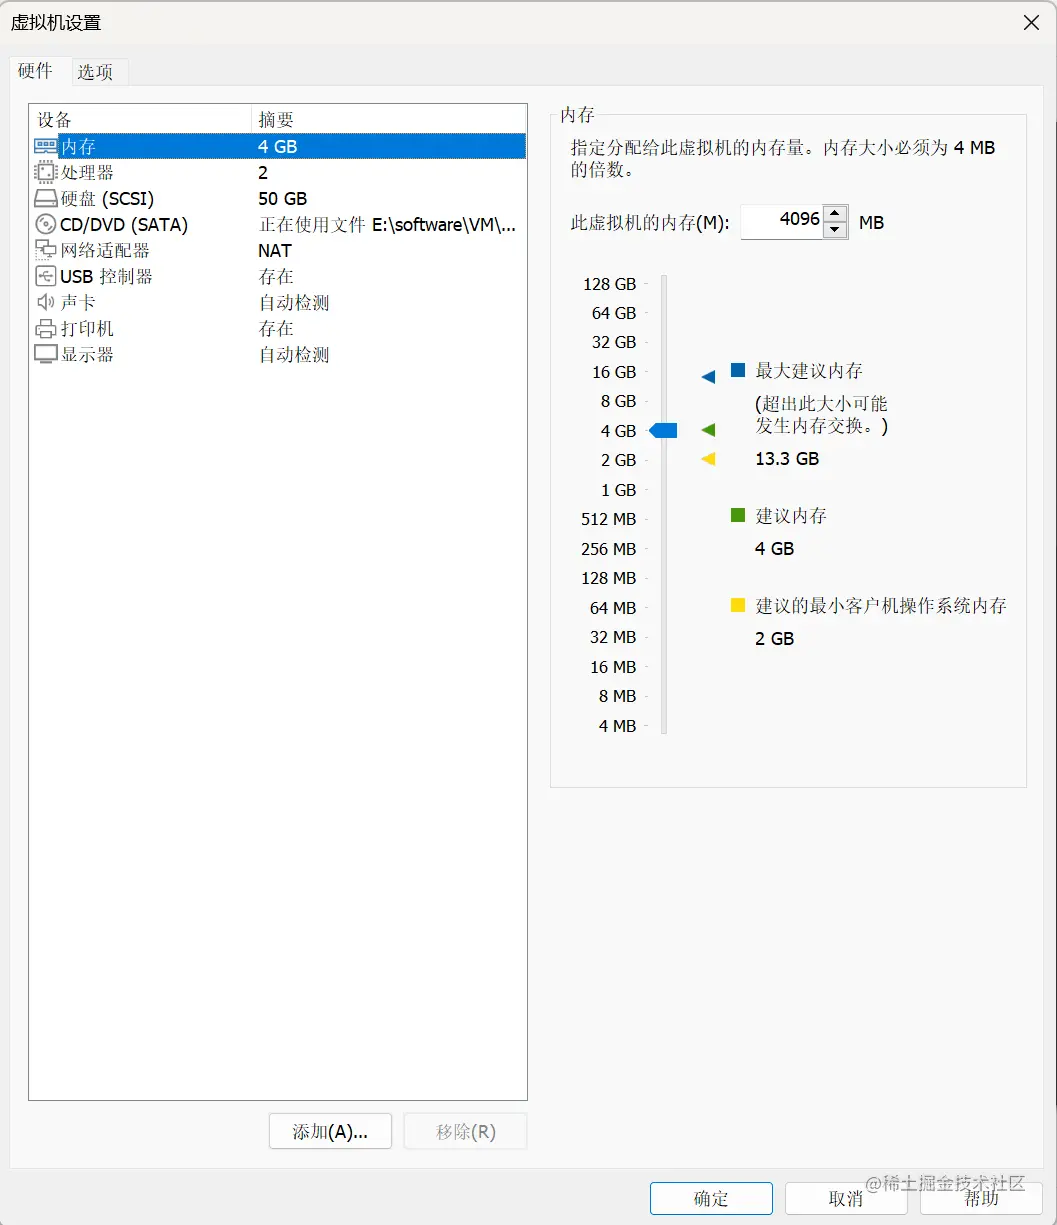Click the 移除(R) button to remove hardware

(x=465, y=1131)
